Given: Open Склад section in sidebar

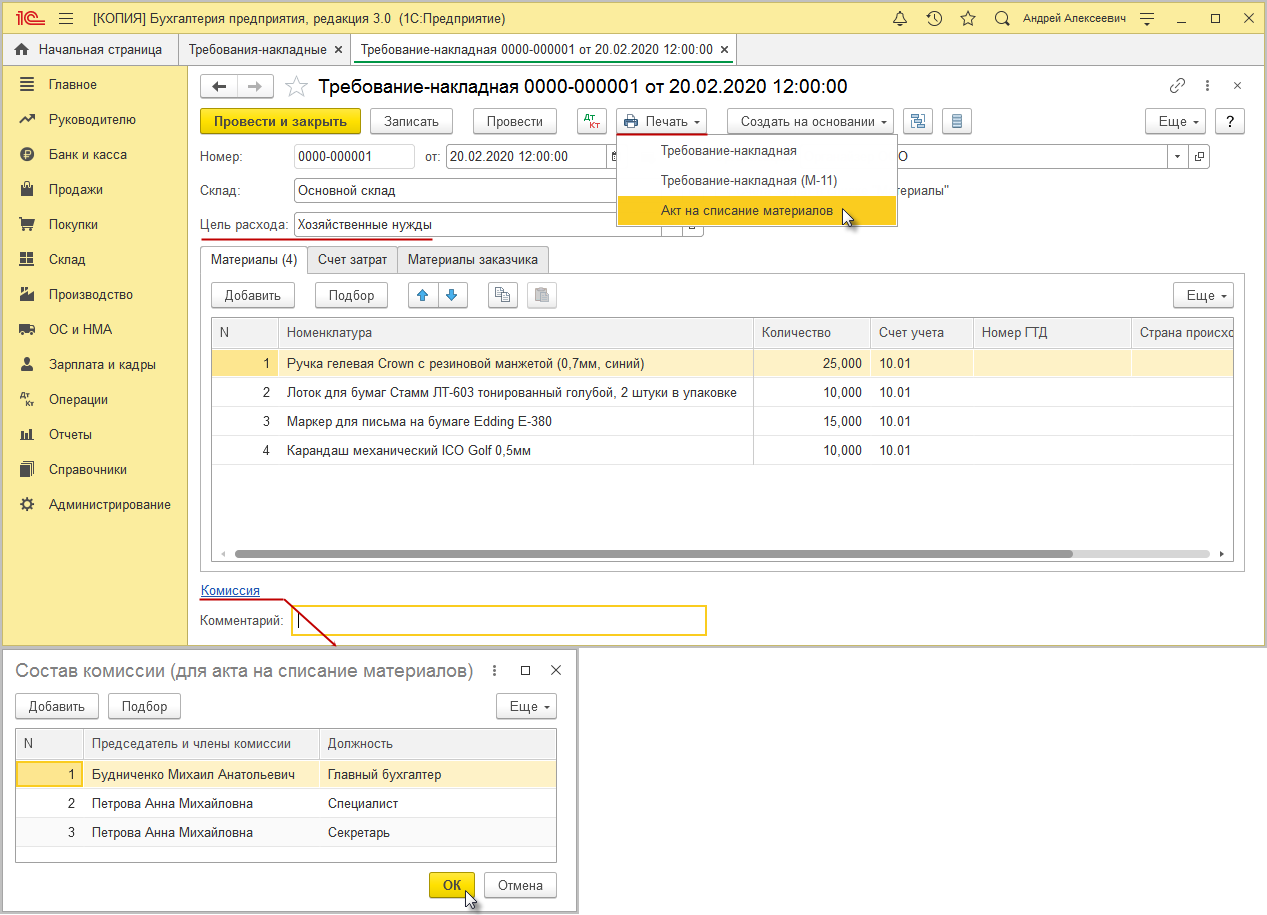Looking at the screenshot, I should [x=67, y=260].
